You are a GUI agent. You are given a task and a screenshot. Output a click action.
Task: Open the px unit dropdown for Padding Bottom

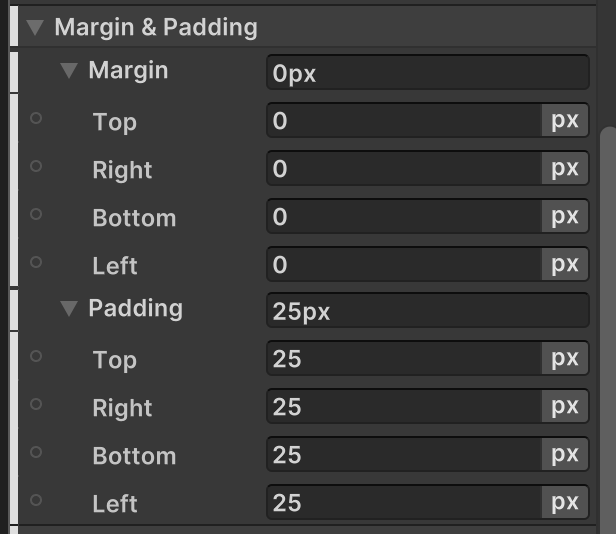[x=565, y=455]
